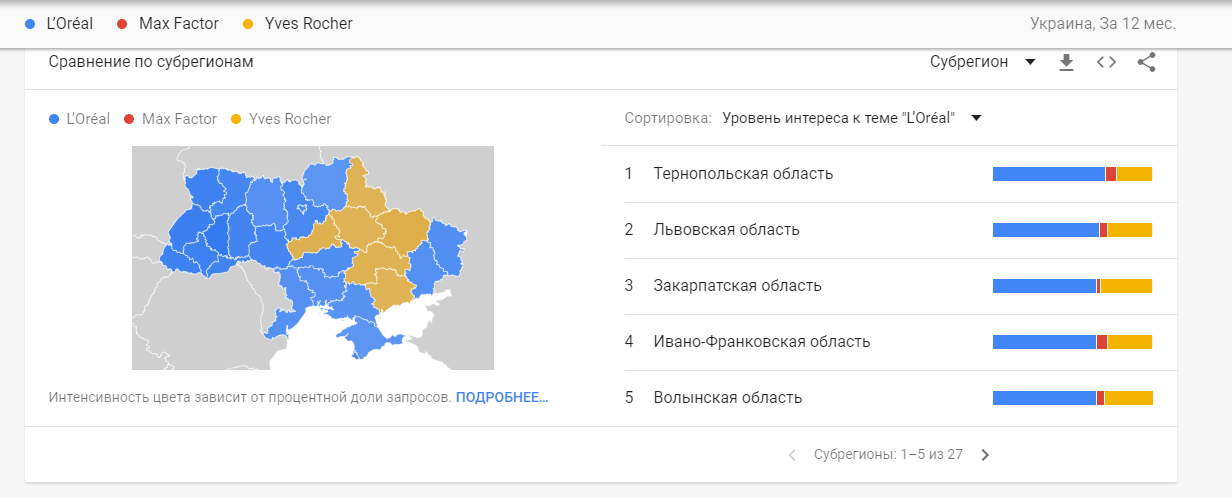Click "Украина, За 12 мес." header text
The width and height of the screenshot is (1232, 498).
(1102, 22)
